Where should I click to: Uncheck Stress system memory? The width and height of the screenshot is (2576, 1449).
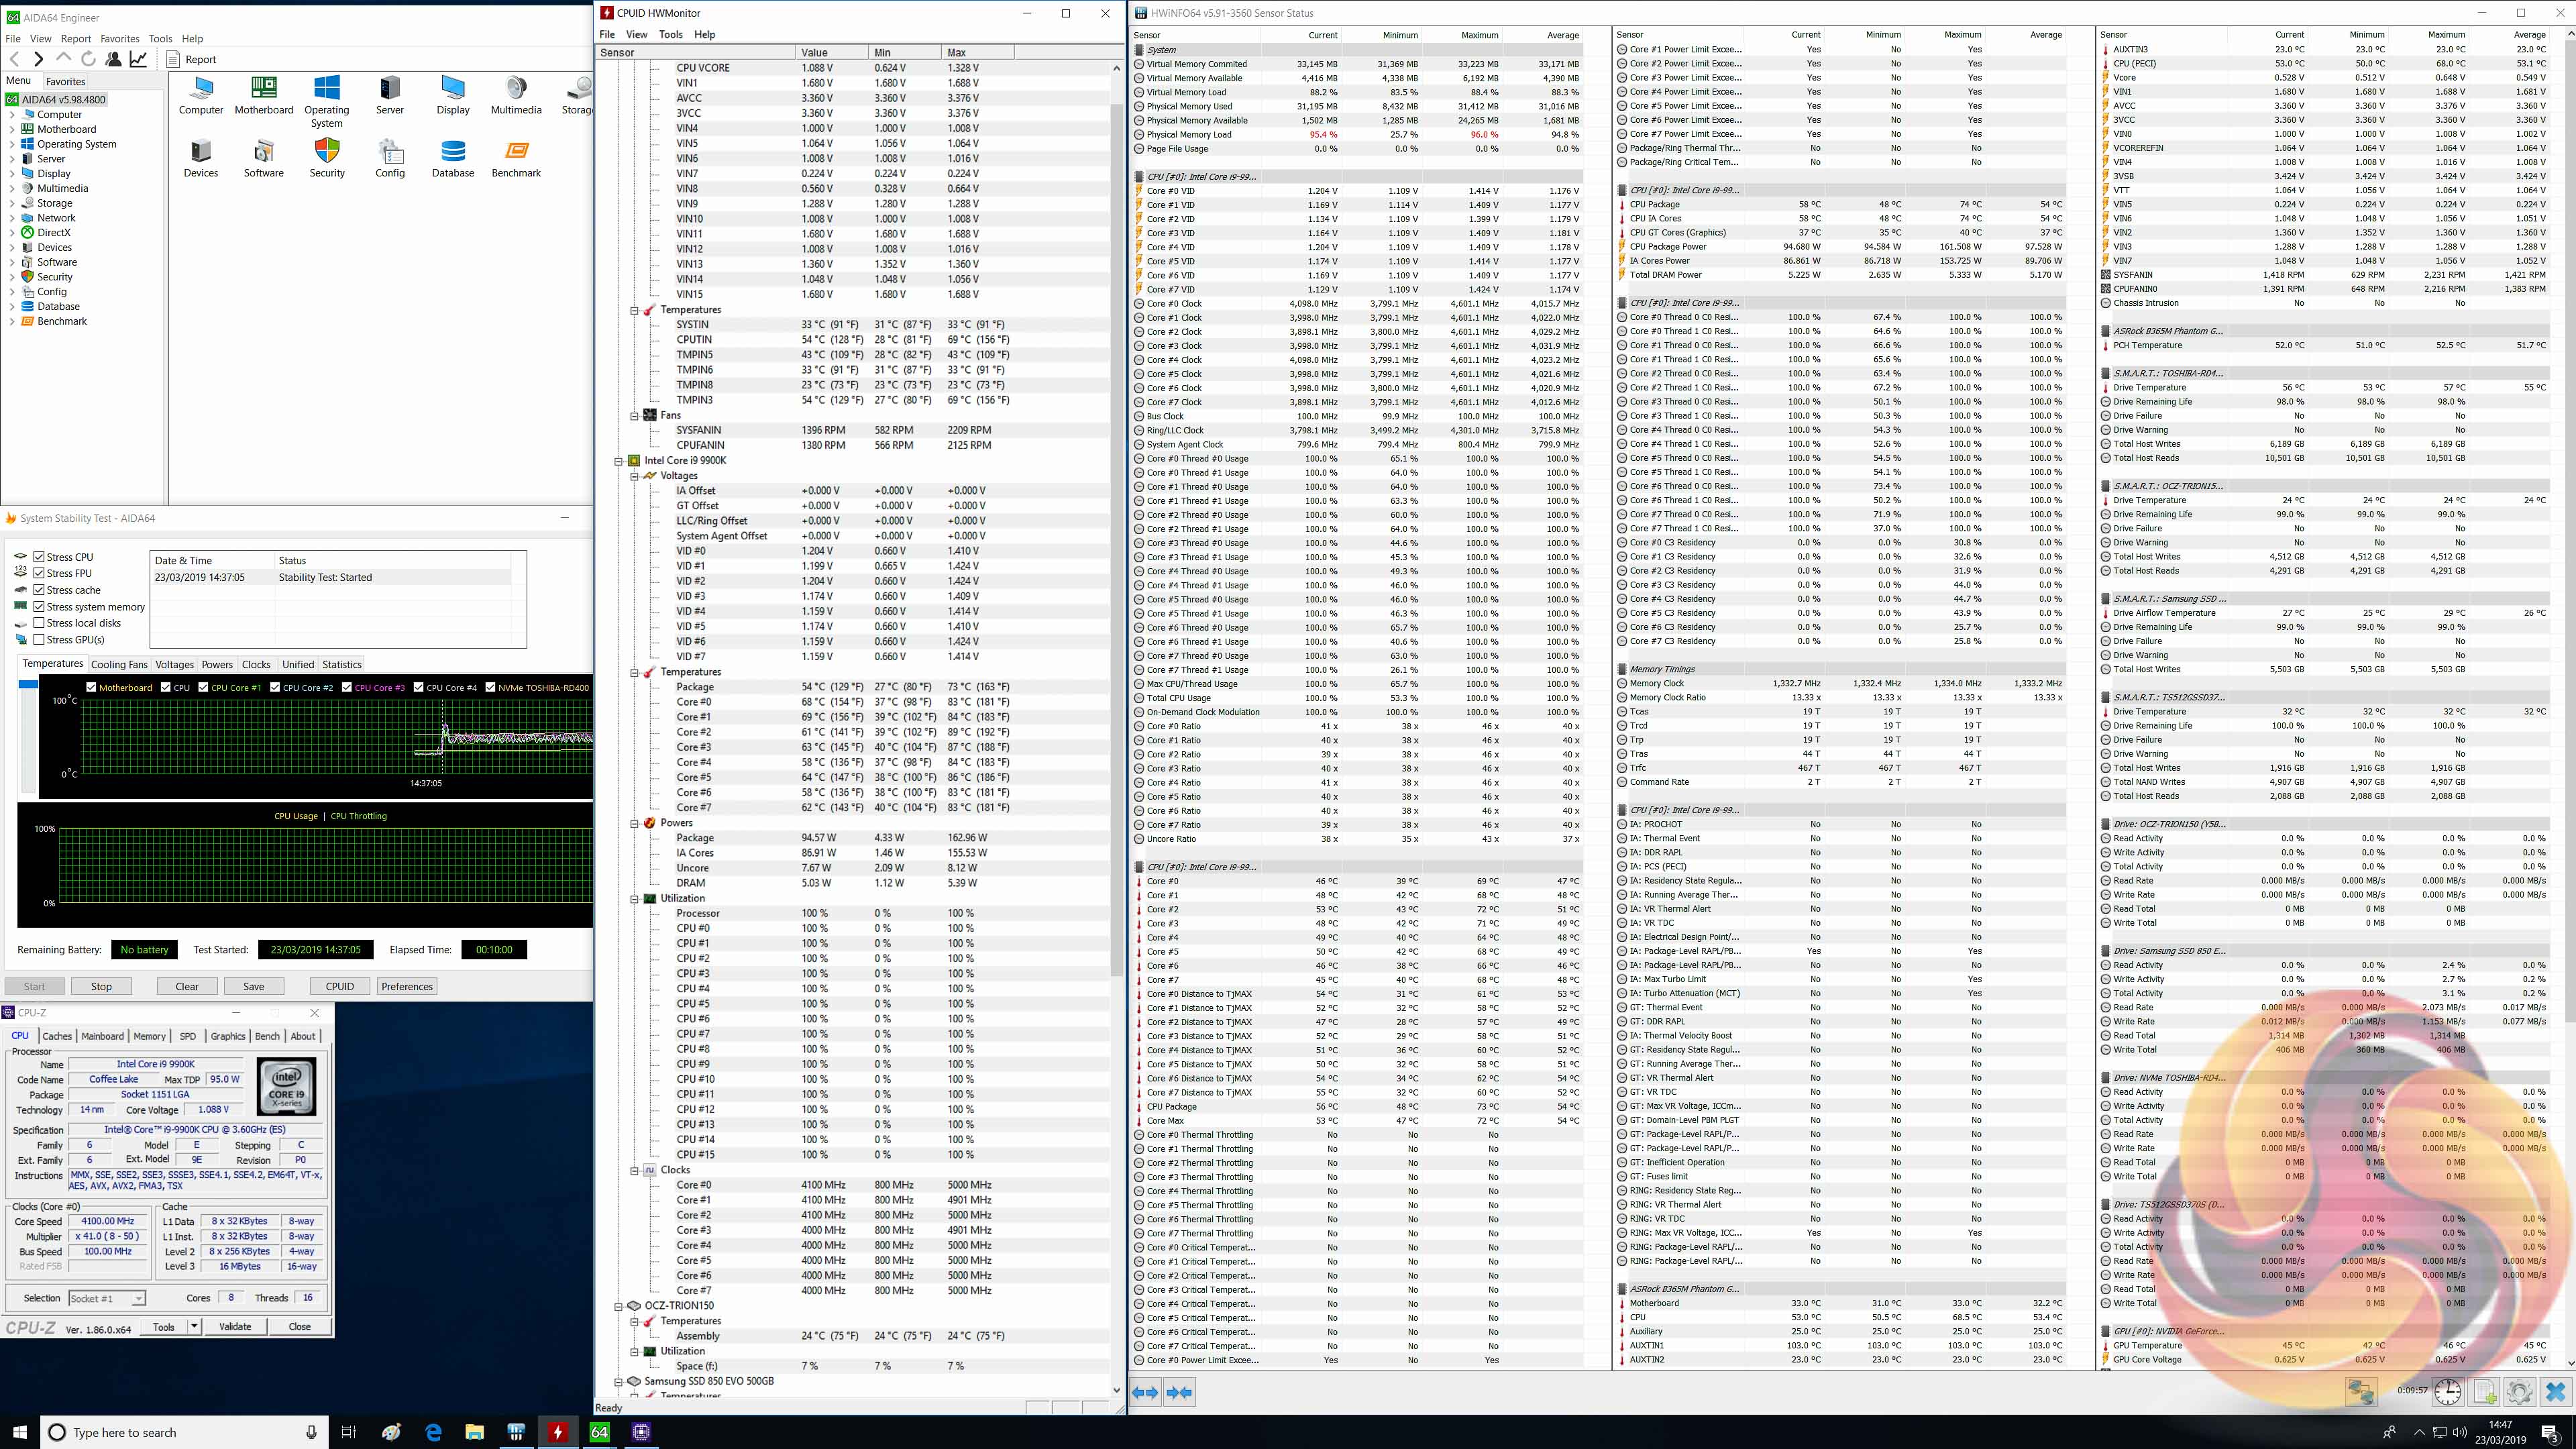39,606
